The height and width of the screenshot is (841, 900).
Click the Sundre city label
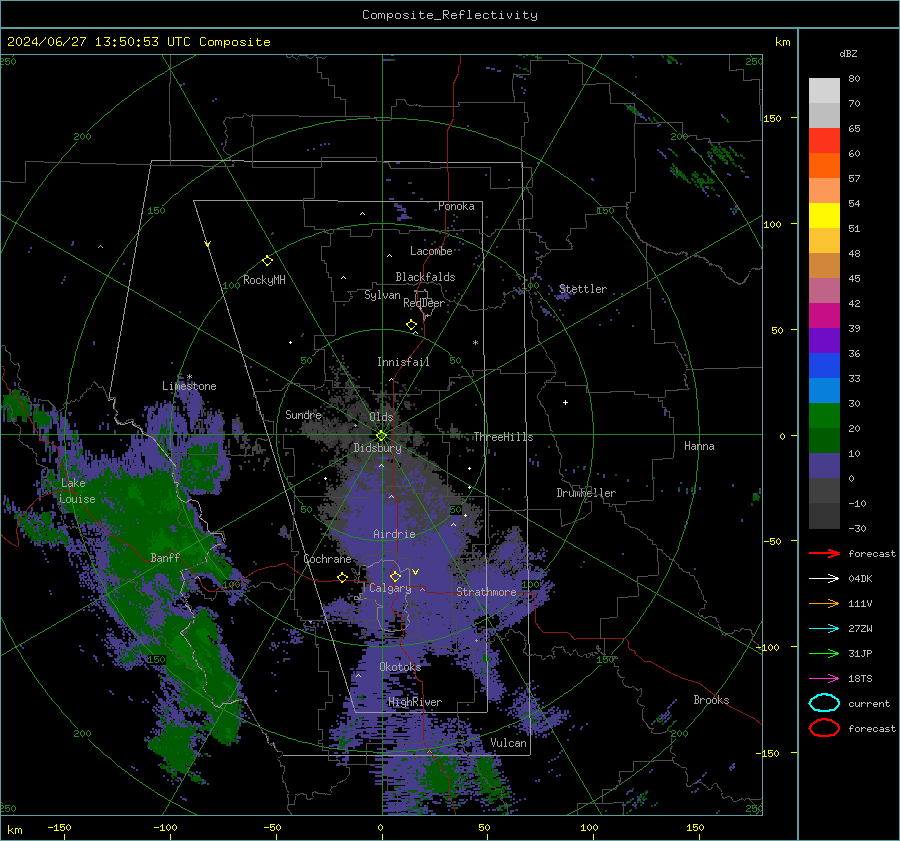[303, 414]
